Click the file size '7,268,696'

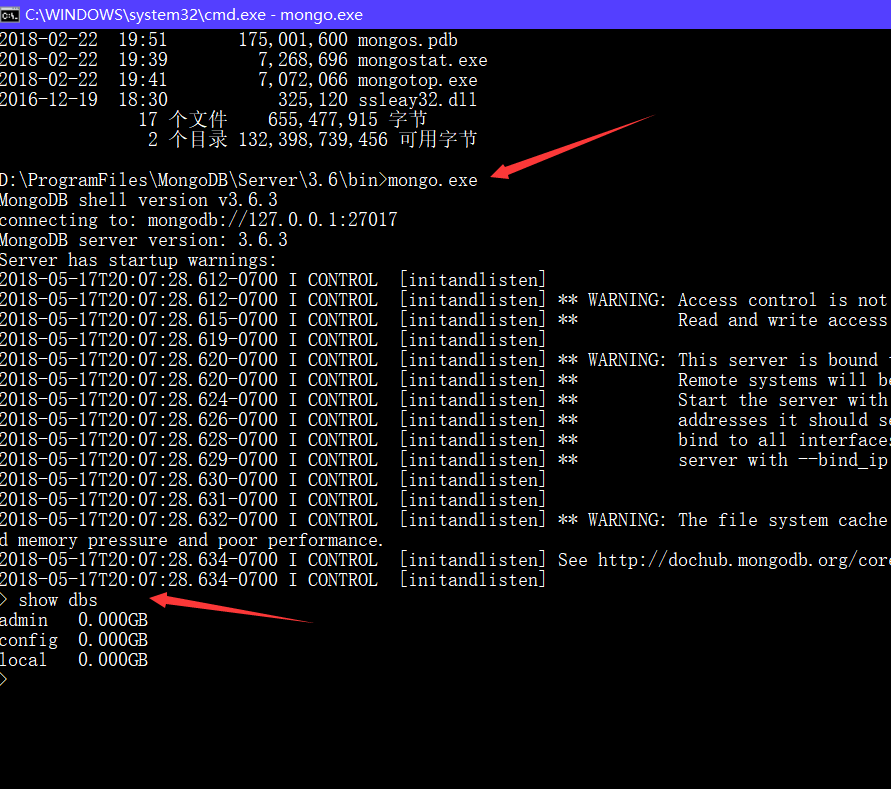coord(303,60)
